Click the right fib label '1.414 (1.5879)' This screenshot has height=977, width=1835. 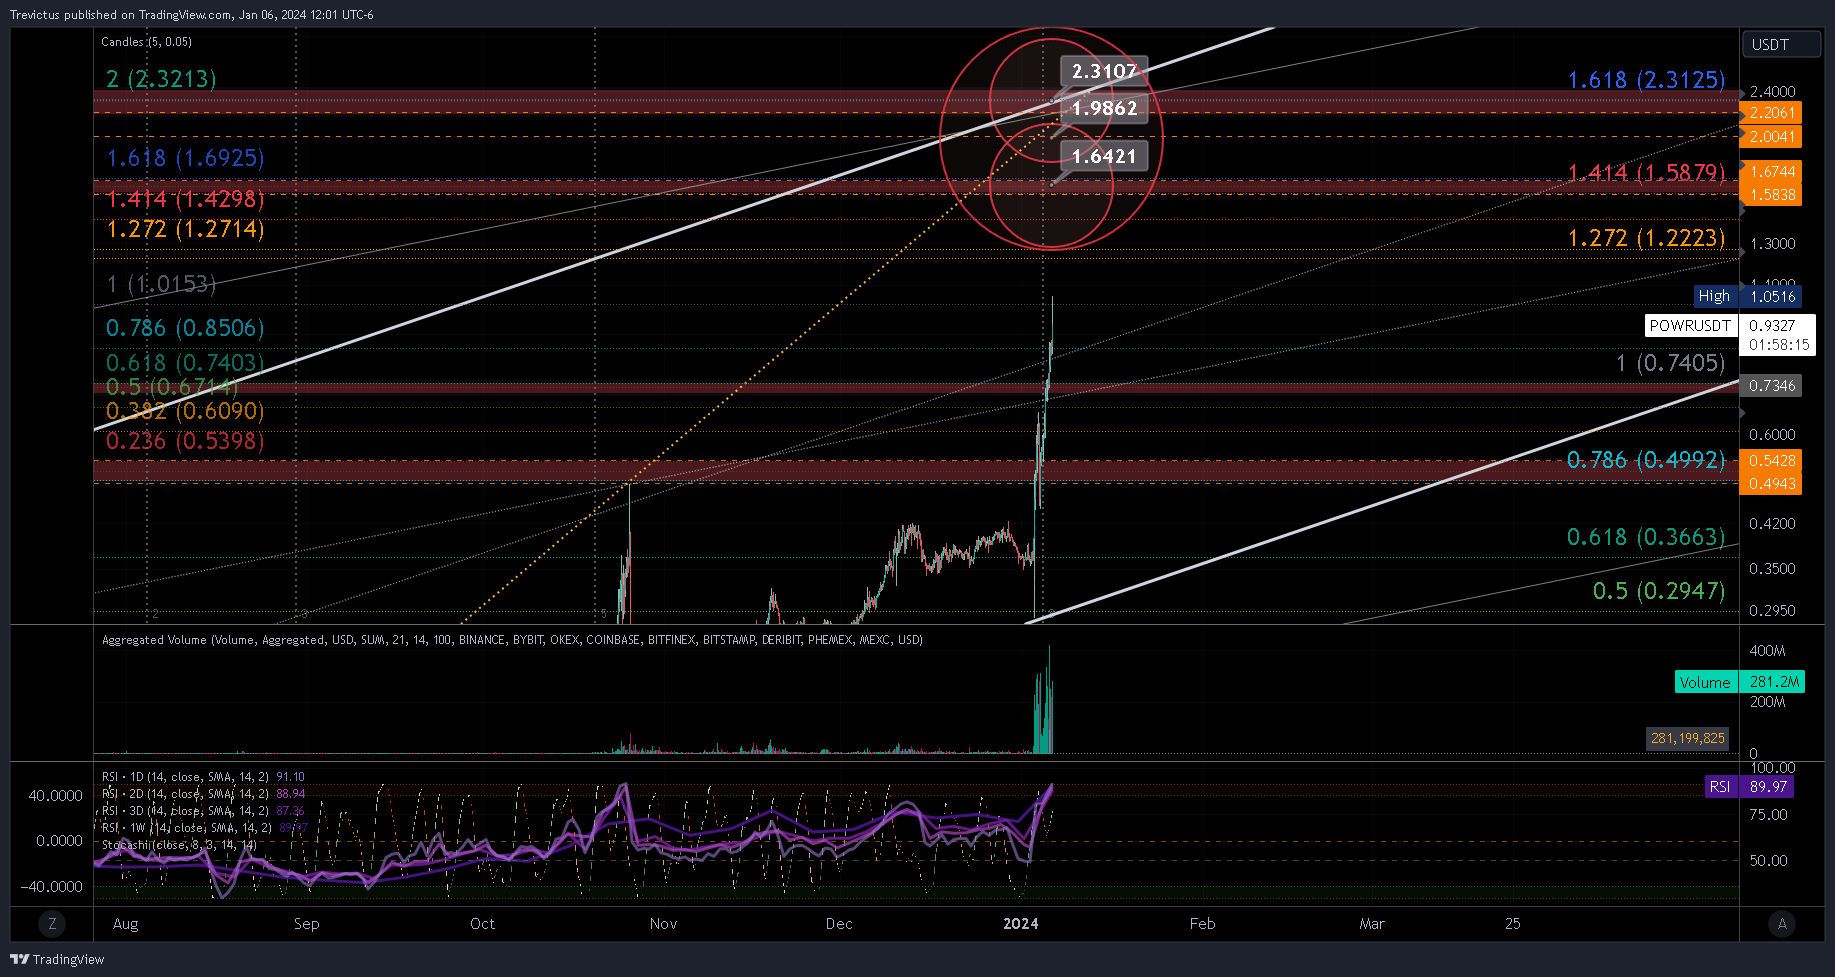pyautogui.click(x=1646, y=173)
